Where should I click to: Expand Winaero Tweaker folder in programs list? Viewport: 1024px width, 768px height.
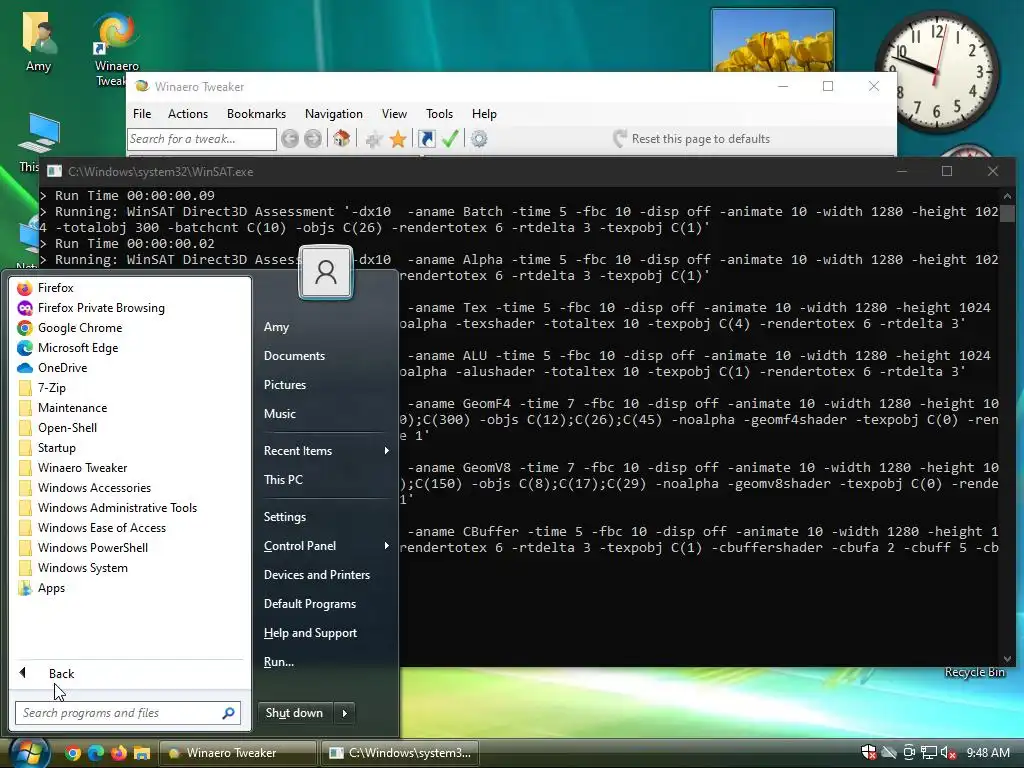pyautogui.click(x=131, y=468)
